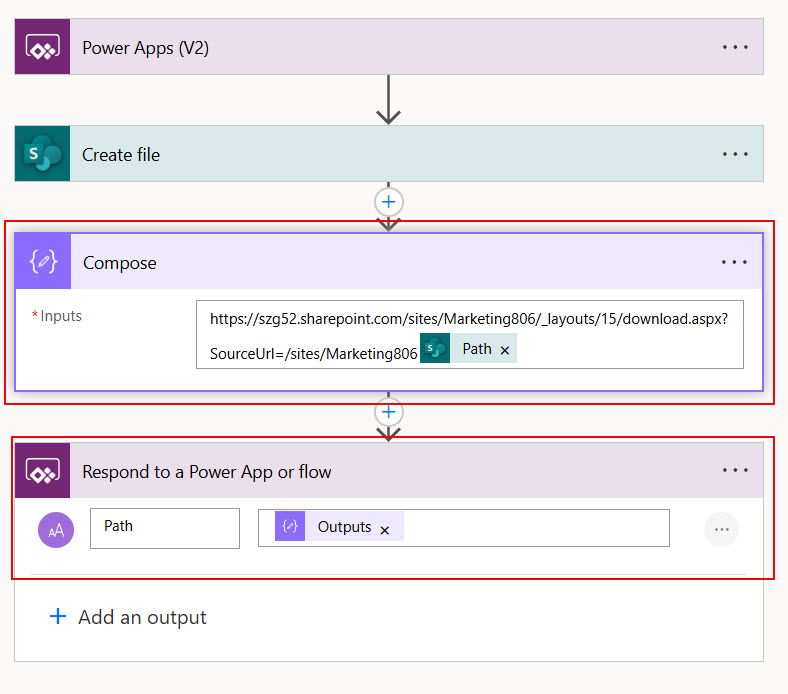Viewport: 788px width, 694px height.
Task: Click the Power Apps (V2) trigger icon
Action: point(43,47)
